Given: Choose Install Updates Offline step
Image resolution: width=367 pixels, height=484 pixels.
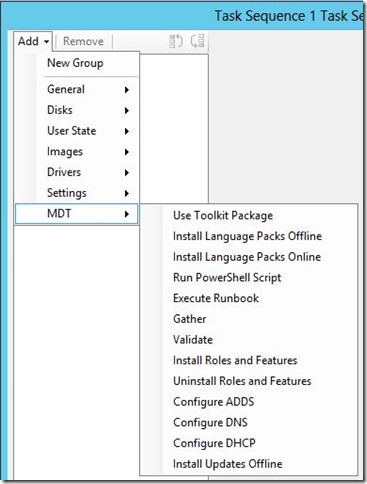Looking at the screenshot, I should coord(248,463).
